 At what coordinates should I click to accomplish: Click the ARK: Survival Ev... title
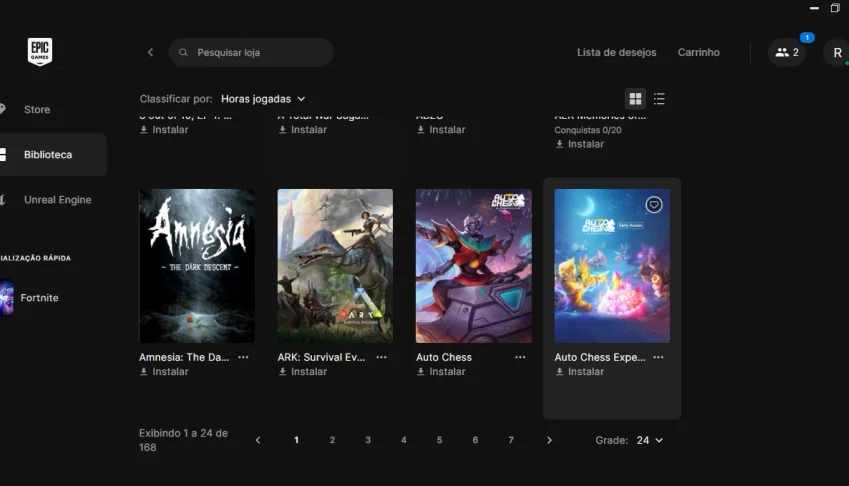[321, 357]
